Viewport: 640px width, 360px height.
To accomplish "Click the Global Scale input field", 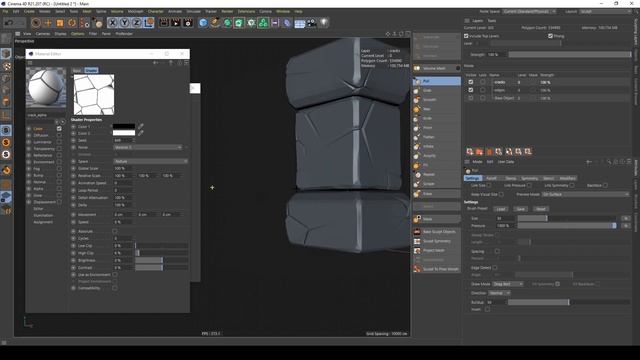I will 122,169.
